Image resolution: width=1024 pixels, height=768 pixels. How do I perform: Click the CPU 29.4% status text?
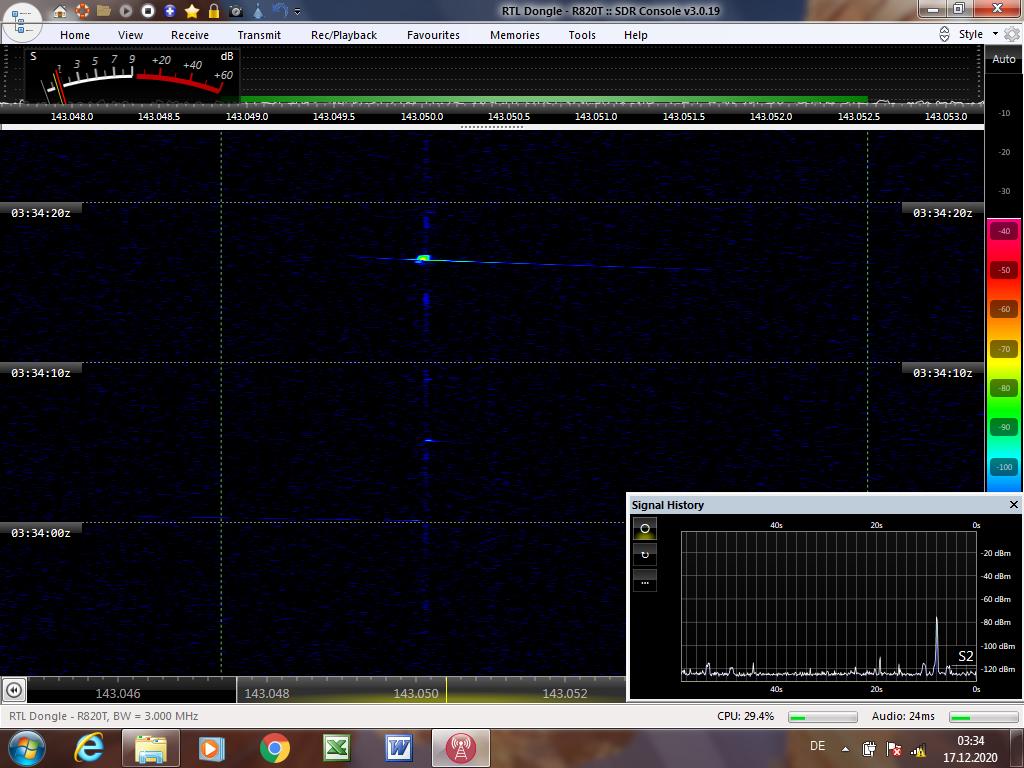(745, 716)
